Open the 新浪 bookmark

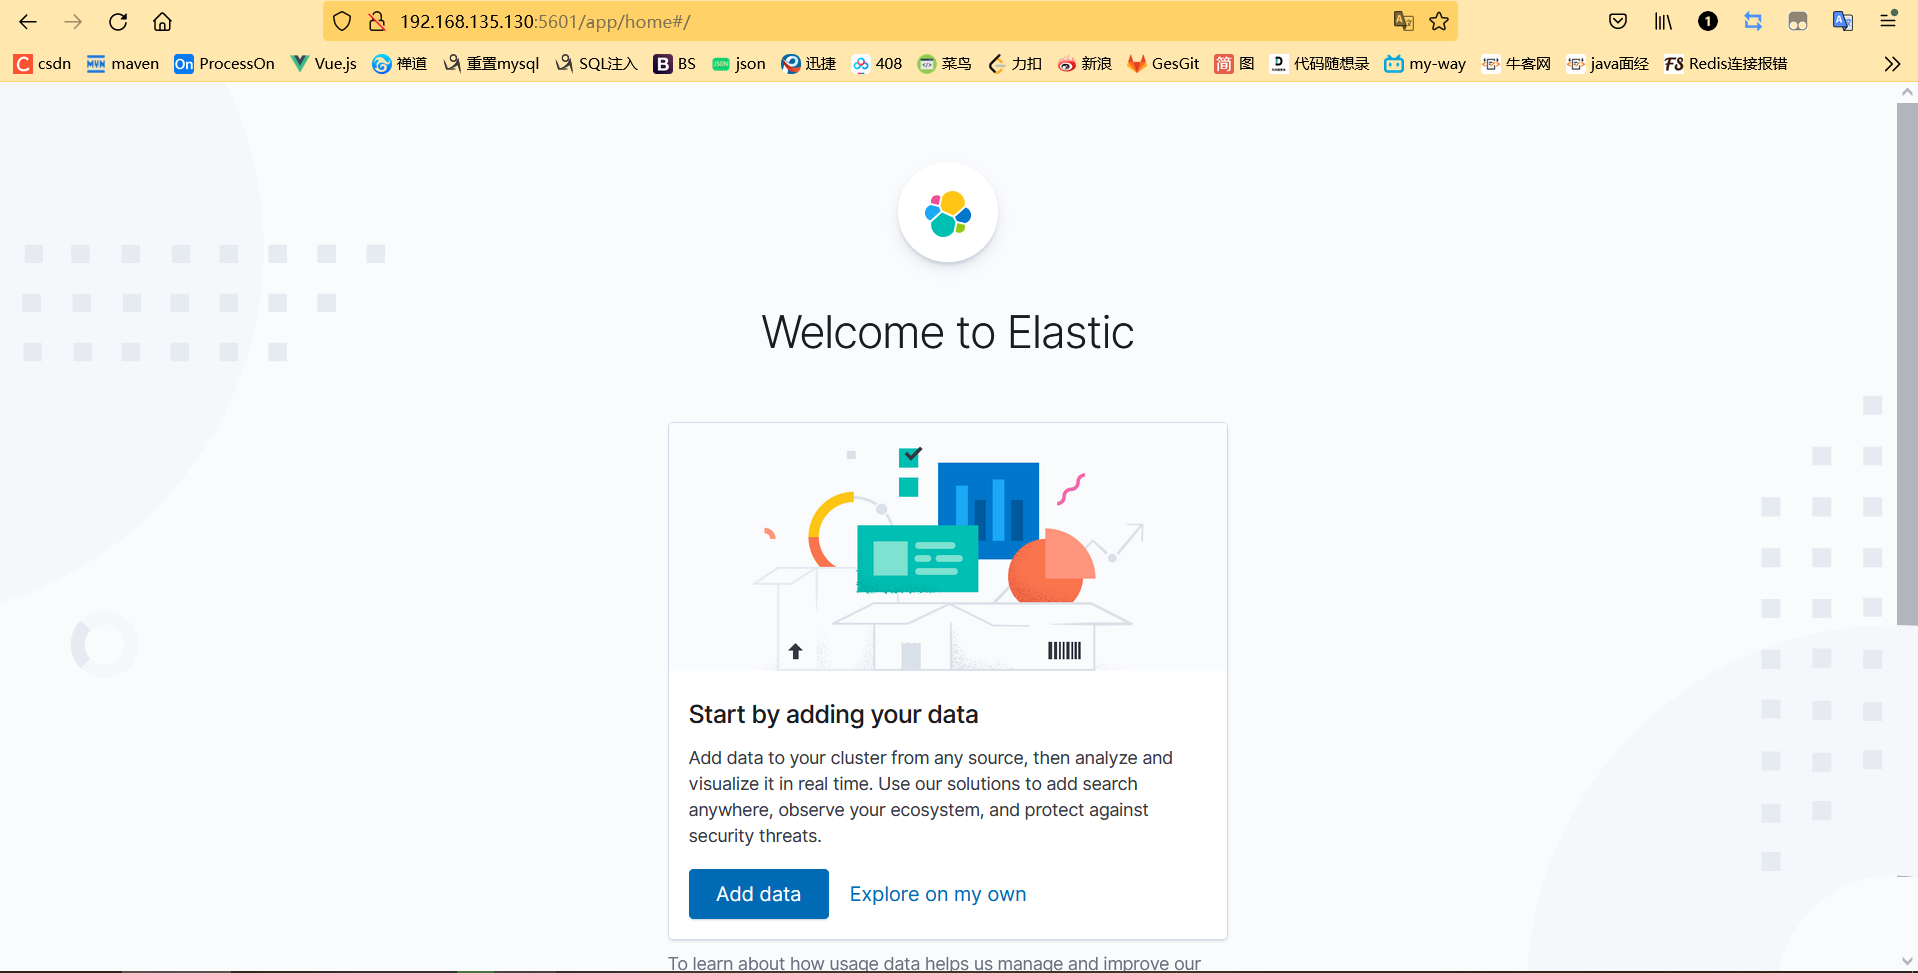coord(1085,64)
